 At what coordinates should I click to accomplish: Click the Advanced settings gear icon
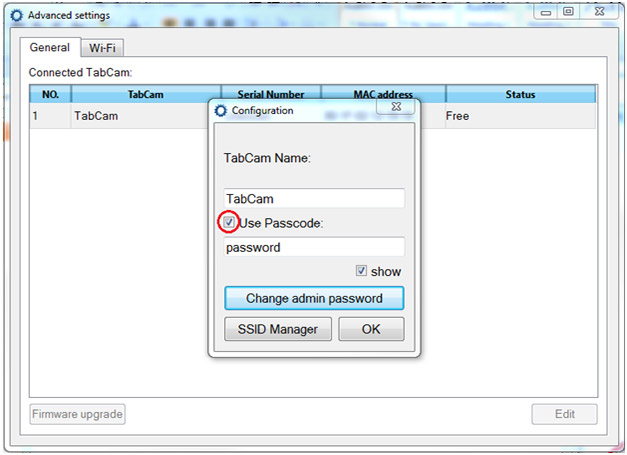coord(17,16)
